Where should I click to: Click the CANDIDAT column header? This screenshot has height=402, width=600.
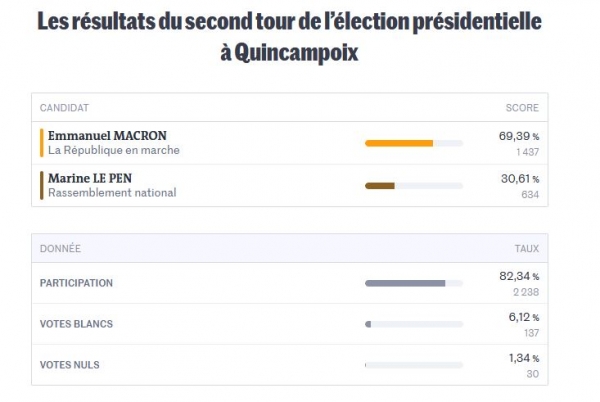coord(64,108)
